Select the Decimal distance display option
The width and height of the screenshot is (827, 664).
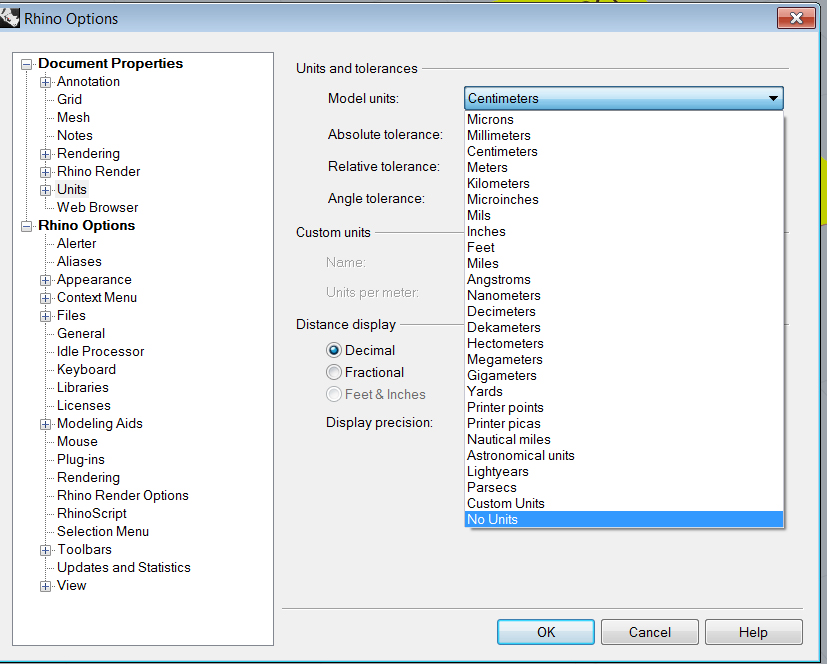click(x=333, y=350)
